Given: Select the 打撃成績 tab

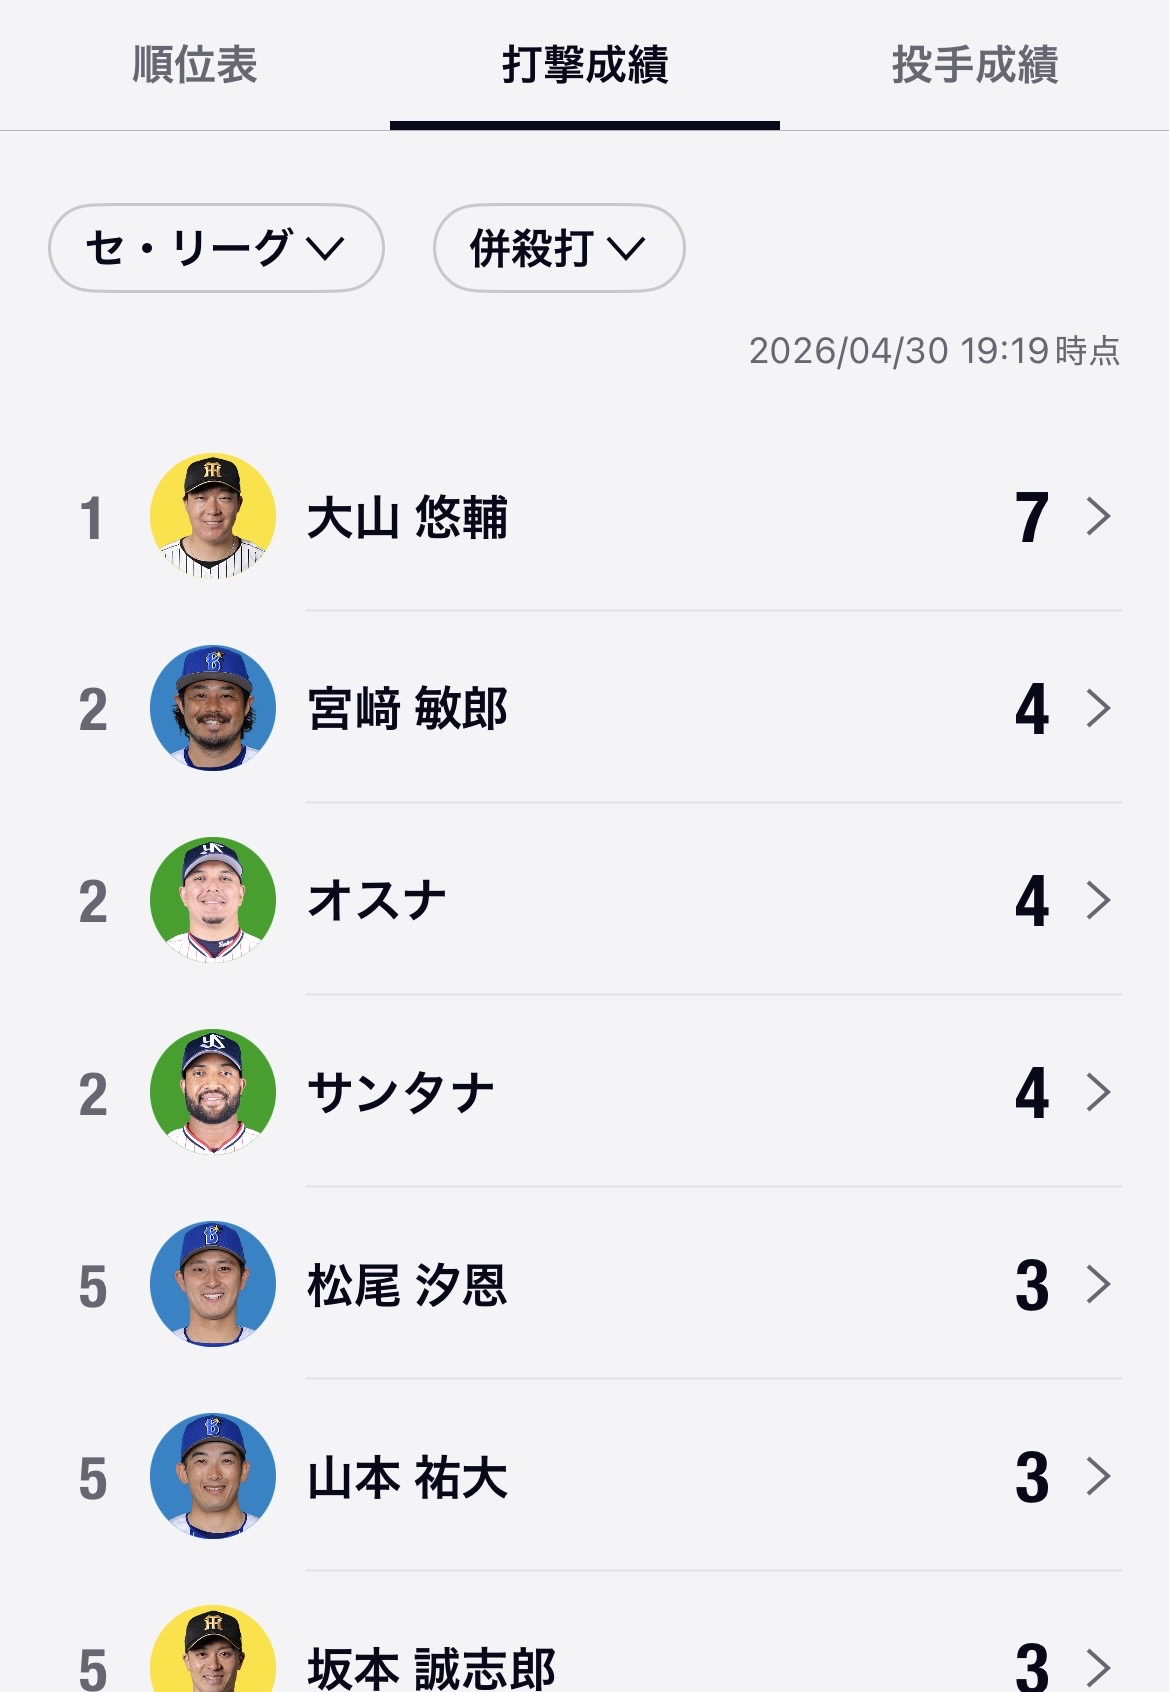Looking at the screenshot, I should point(585,65).
